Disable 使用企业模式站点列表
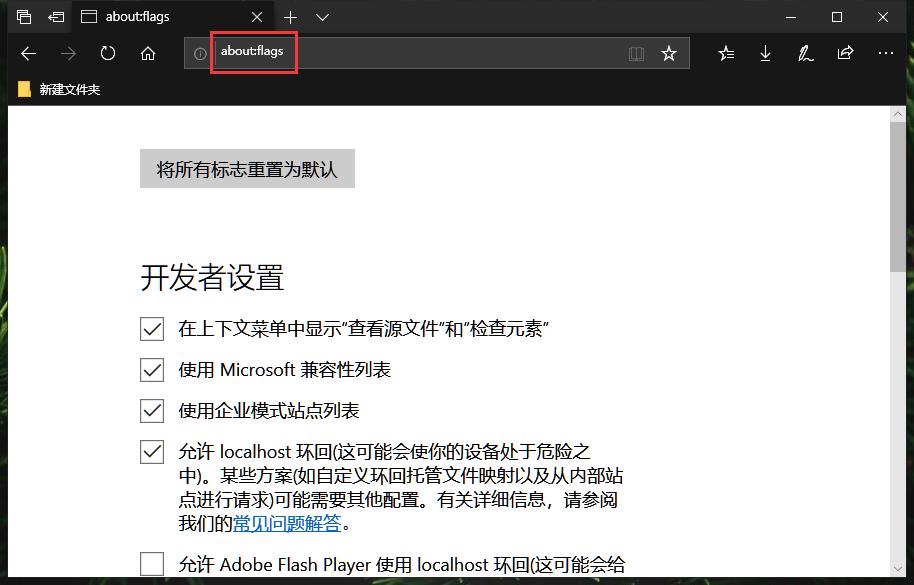The width and height of the screenshot is (914, 585). (151, 410)
